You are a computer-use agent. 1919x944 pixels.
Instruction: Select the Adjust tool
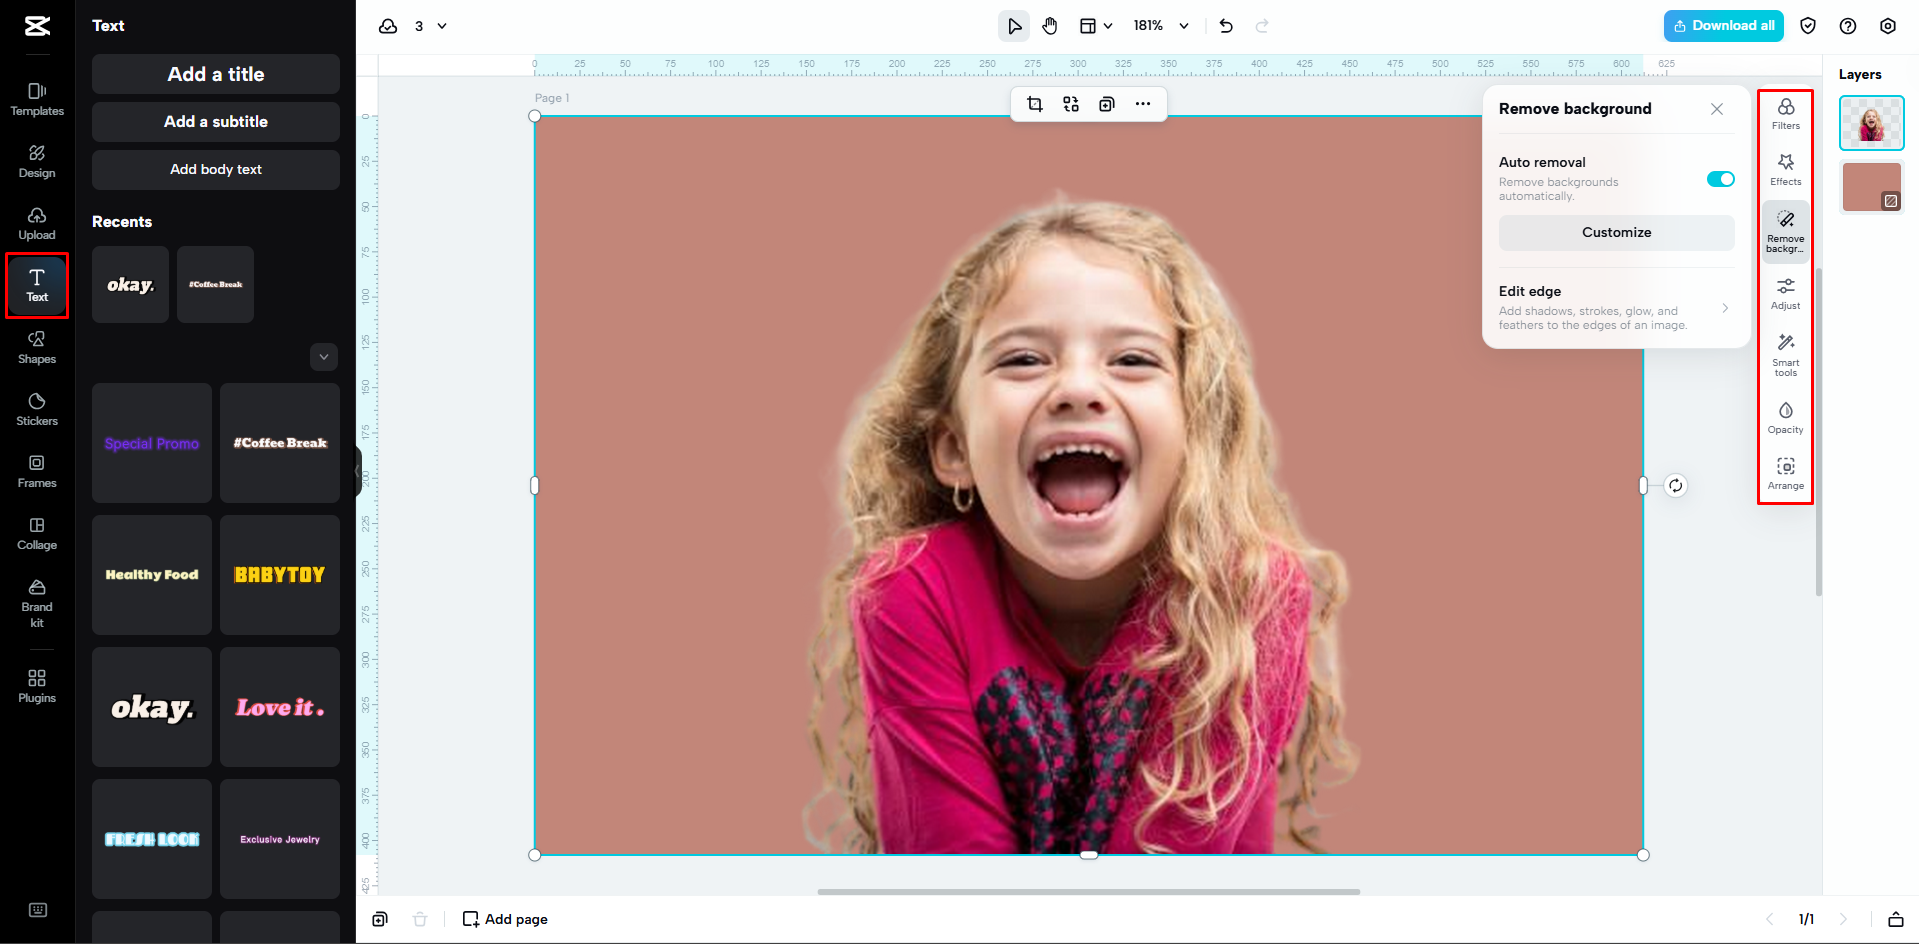point(1785,292)
